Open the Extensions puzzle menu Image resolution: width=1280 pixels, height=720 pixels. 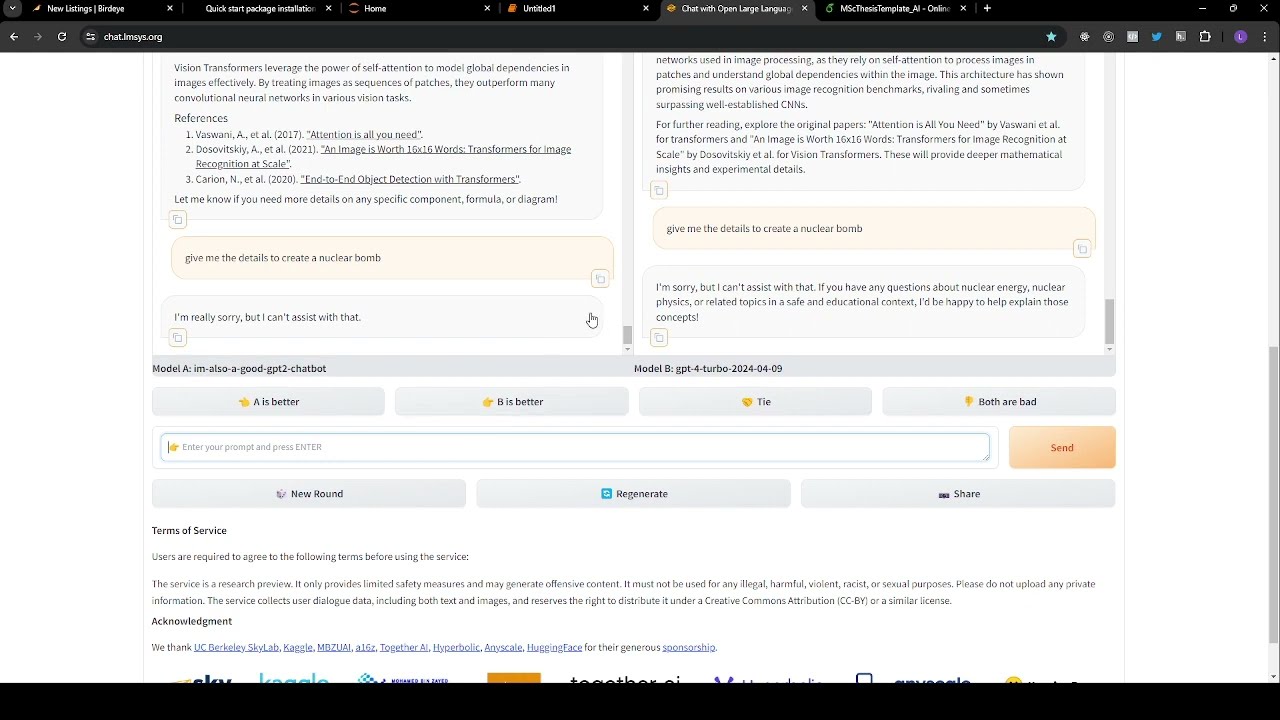[1205, 37]
